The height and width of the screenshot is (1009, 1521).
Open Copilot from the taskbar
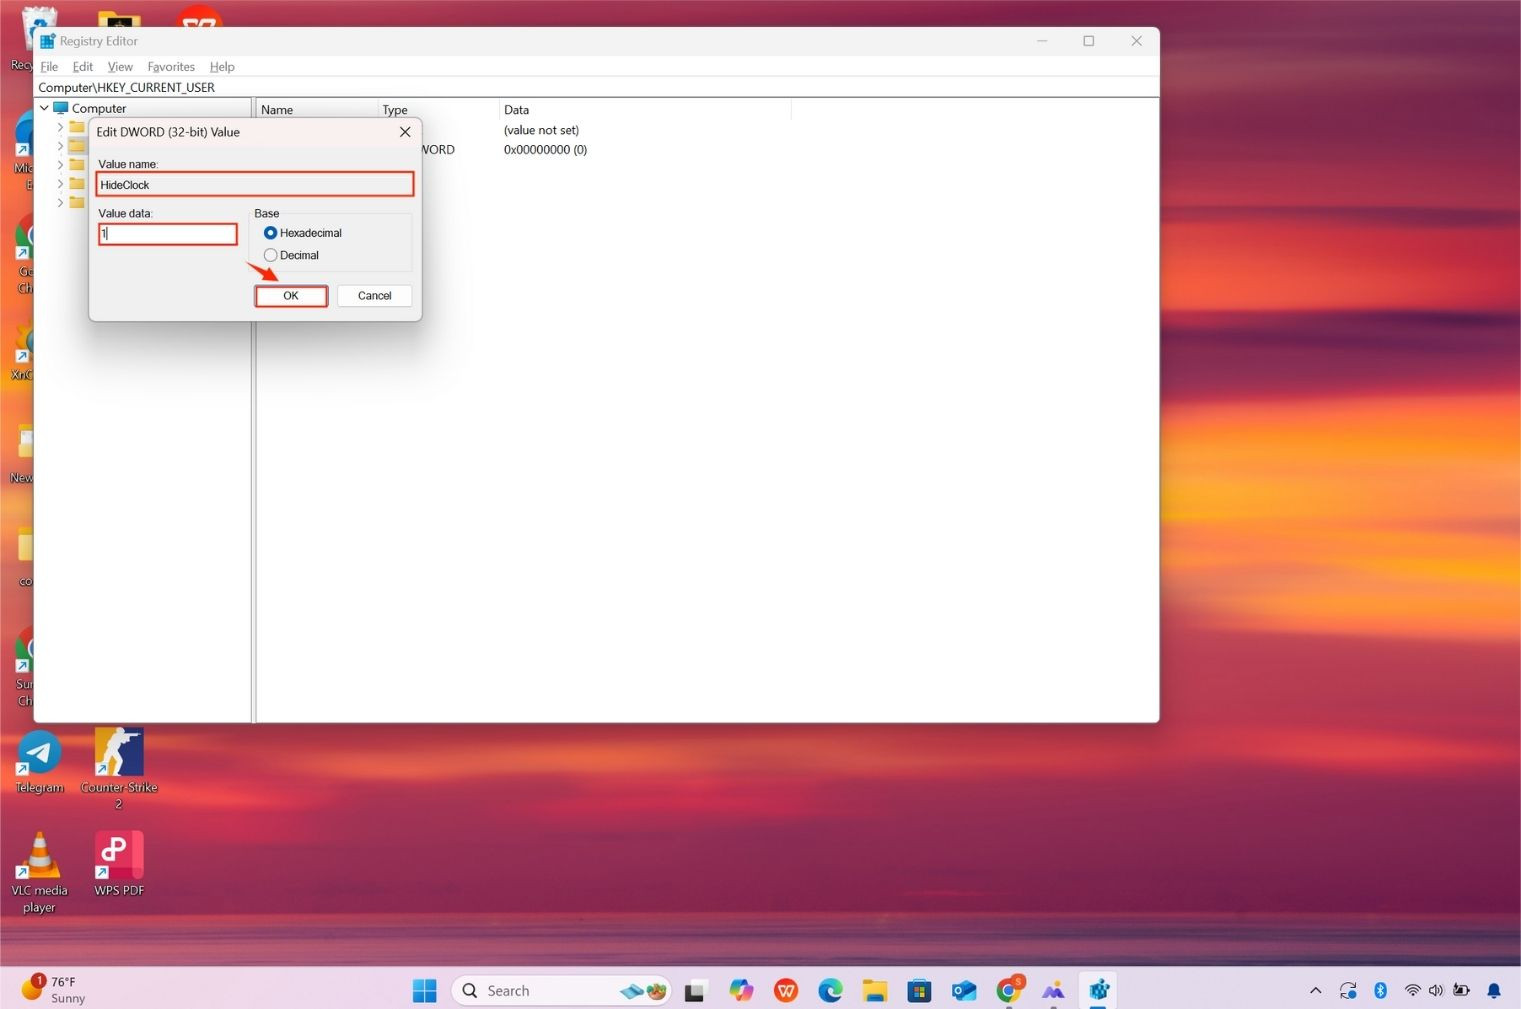(741, 990)
